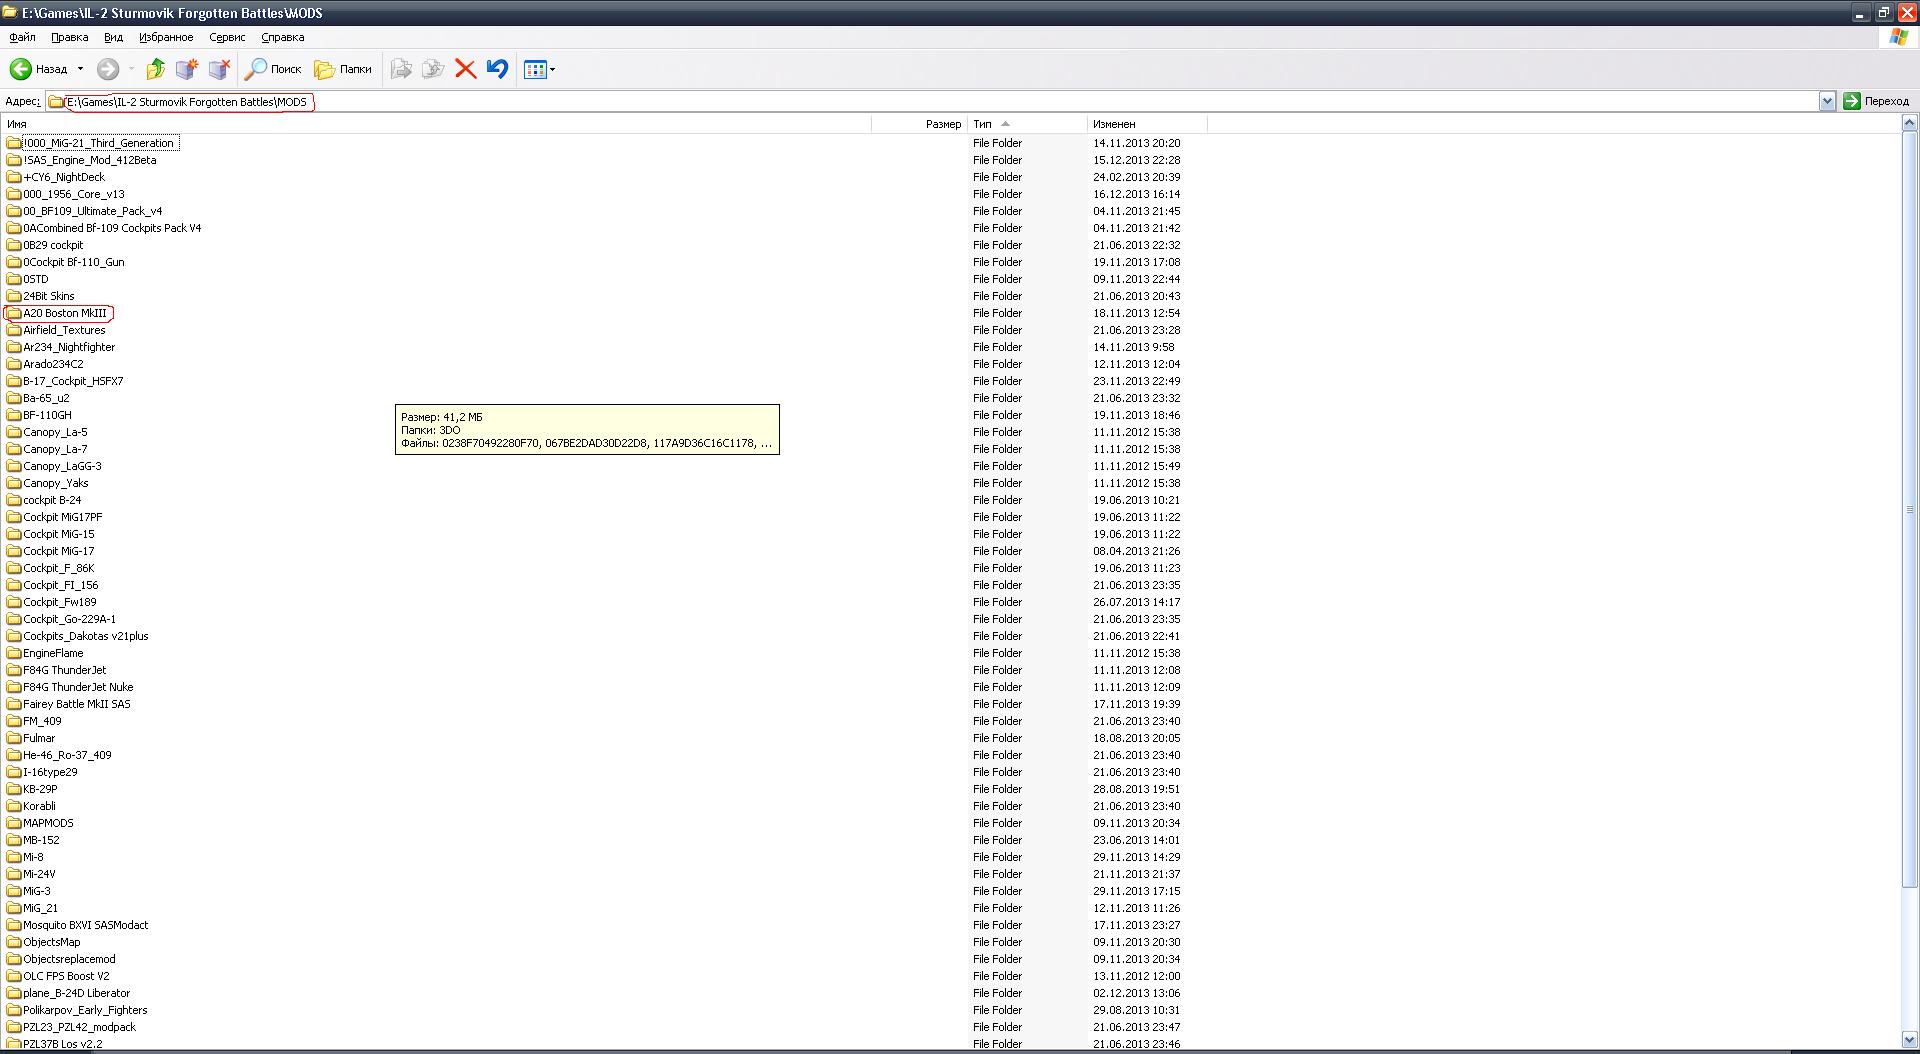The image size is (1920, 1054).
Task: Click the folder icon of EngineFlame
Action: [x=14, y=653]
